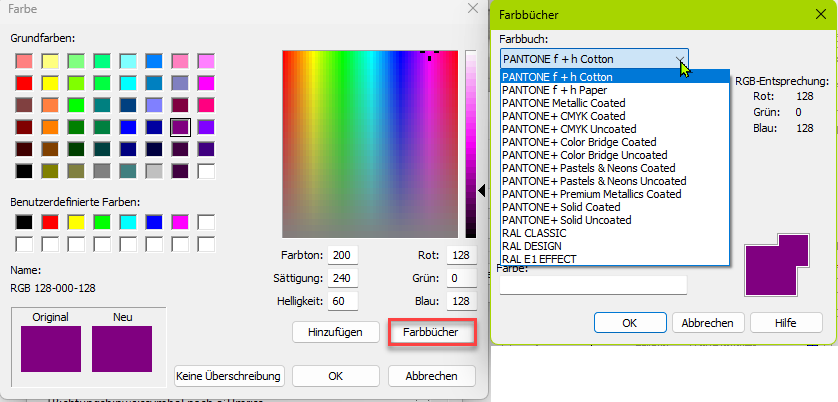Collapse the Farbbuch dropdown arrow

[x=680, y=59]
